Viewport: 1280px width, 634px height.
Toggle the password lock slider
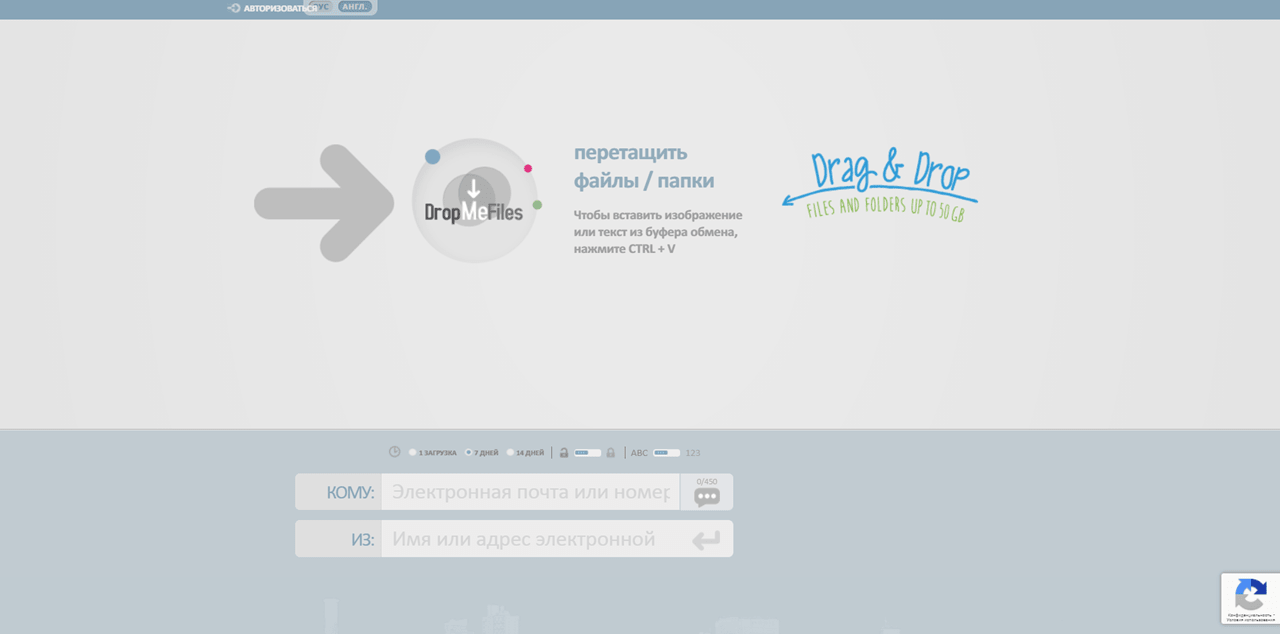point(587,453)
